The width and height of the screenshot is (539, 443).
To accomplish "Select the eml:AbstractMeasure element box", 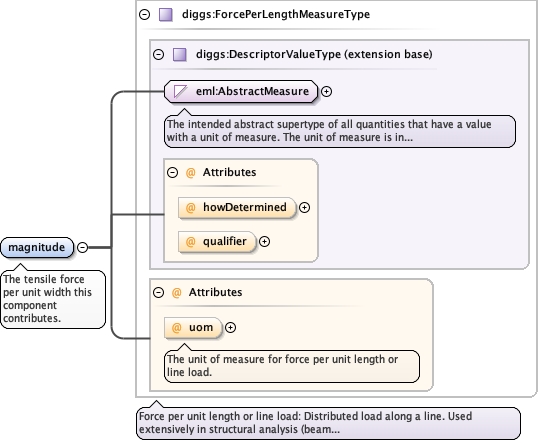I will click(241, 91).
